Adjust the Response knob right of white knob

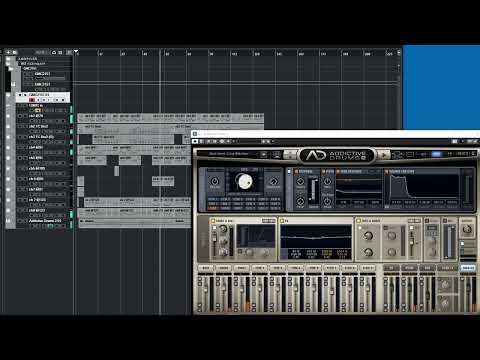click(273, 181)
